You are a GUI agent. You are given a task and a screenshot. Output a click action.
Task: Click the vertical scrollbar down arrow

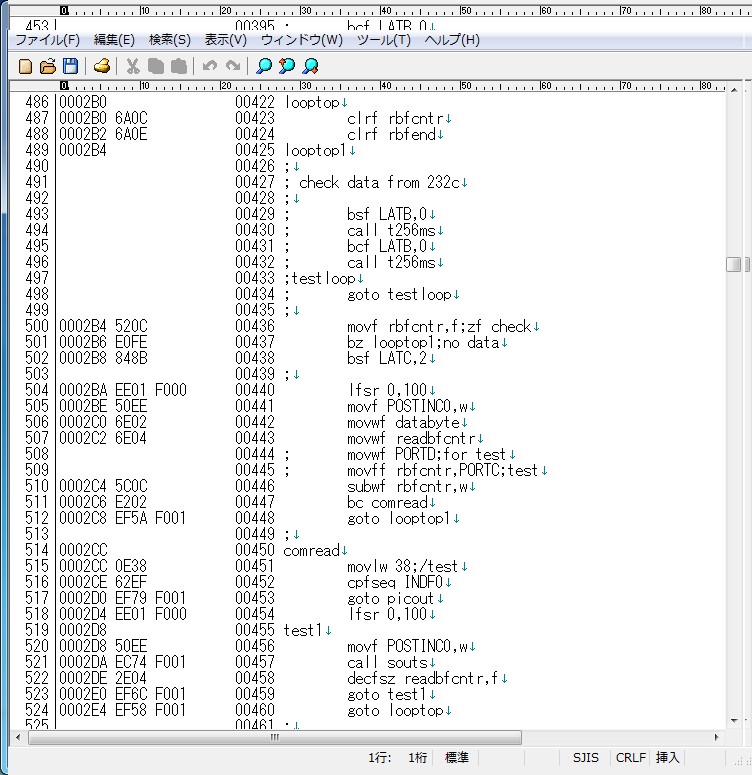[734, 720]
